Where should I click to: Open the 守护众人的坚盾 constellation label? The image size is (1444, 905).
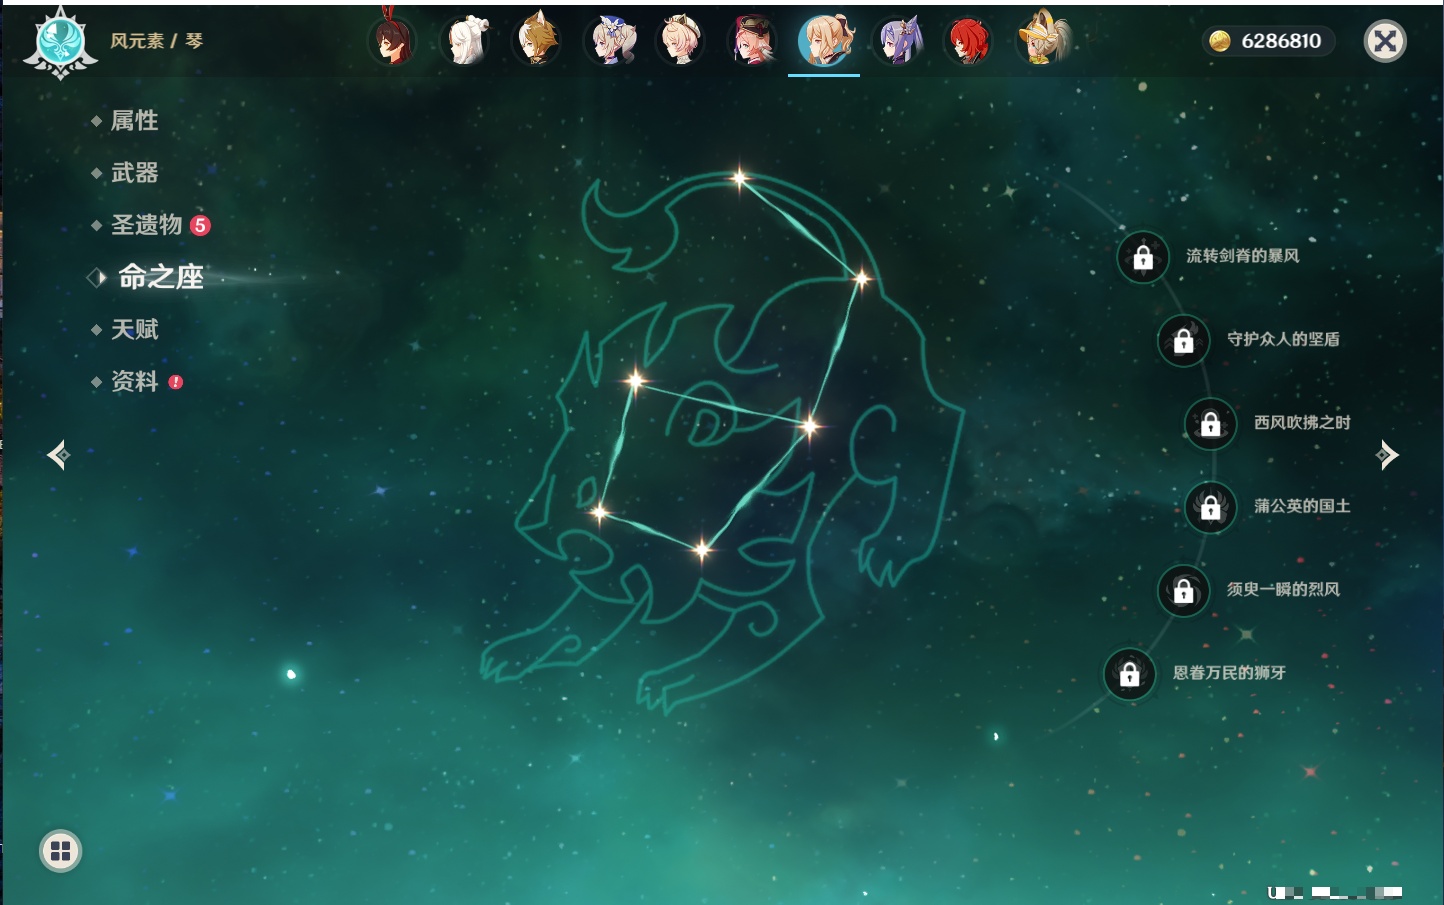pos(1283,339)
